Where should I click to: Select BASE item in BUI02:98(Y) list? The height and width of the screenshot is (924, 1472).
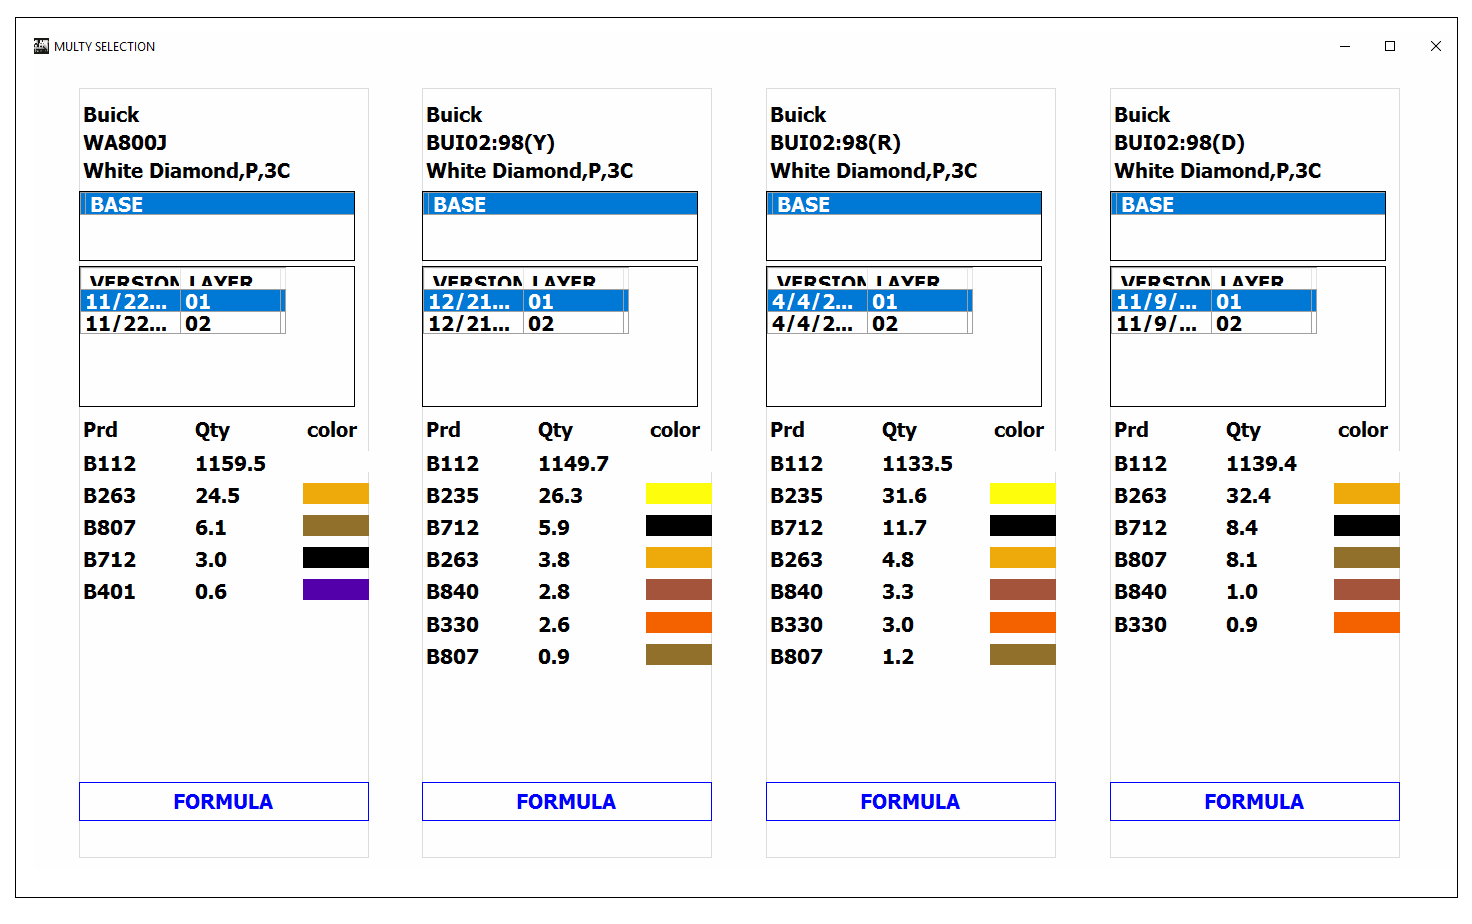[560, 204]
